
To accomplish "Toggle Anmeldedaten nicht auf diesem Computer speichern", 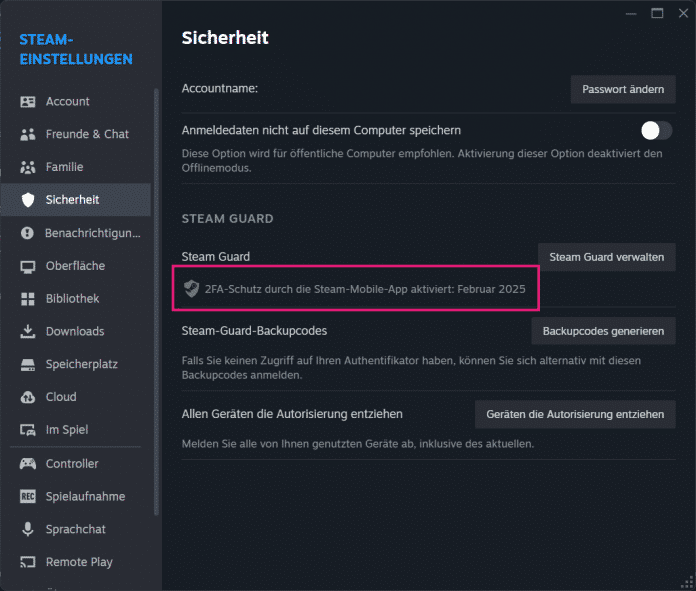I will click(656, 130).
